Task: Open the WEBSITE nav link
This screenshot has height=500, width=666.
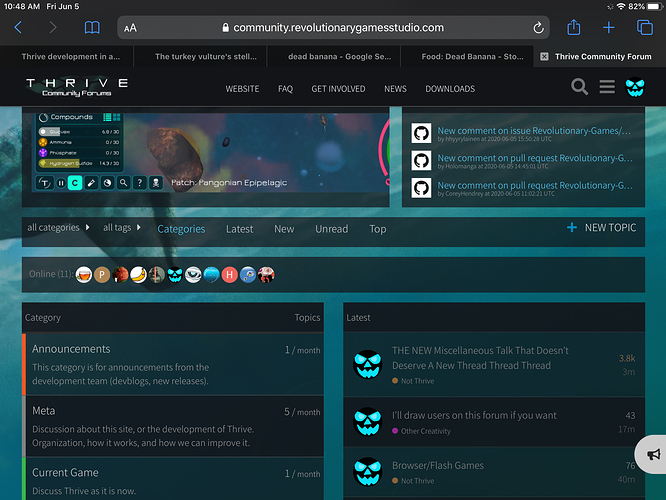Action: 242,89
